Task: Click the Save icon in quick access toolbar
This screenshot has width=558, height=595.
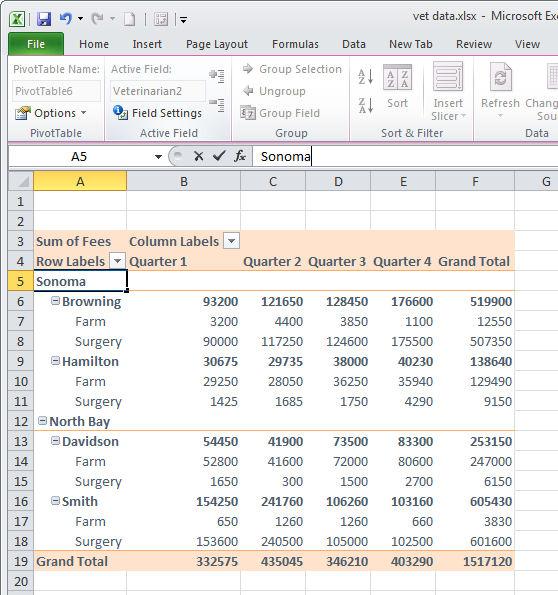Action: pos(44,19)
